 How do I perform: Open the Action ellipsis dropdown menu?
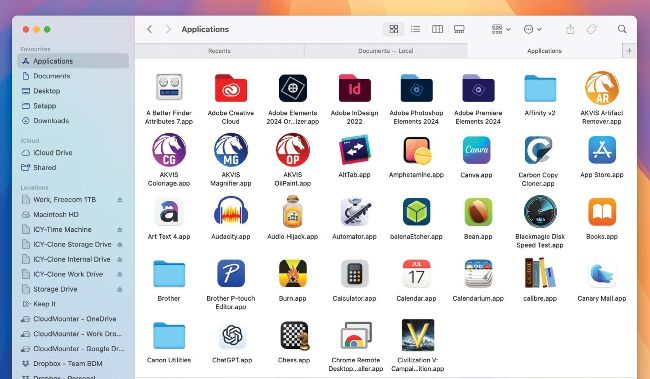click(x=533, y=29)
